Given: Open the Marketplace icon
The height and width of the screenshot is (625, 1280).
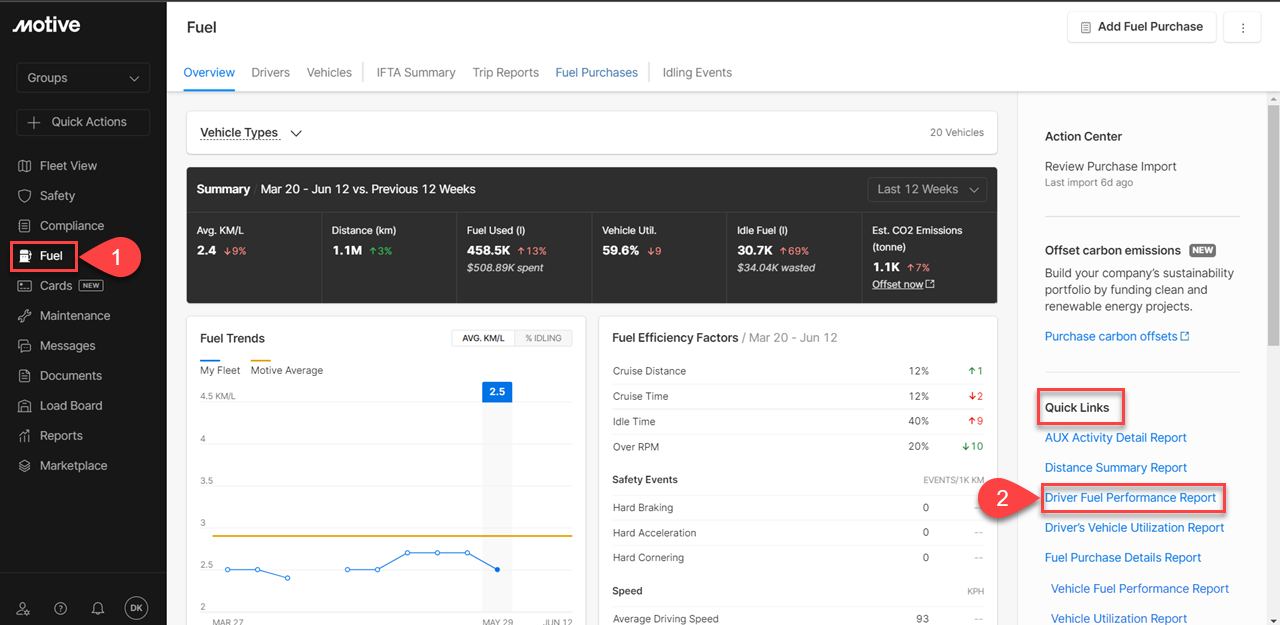Looking at the screenshot, I should 25,466.
